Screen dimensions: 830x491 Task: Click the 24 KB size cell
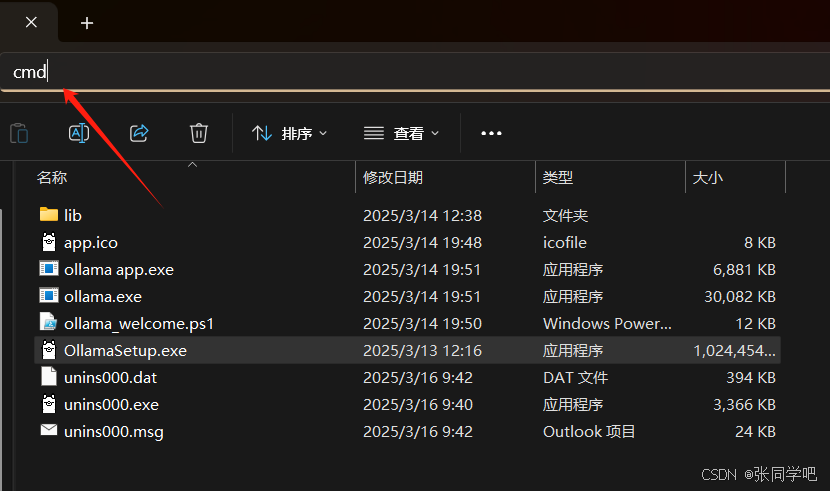[755, 431]
